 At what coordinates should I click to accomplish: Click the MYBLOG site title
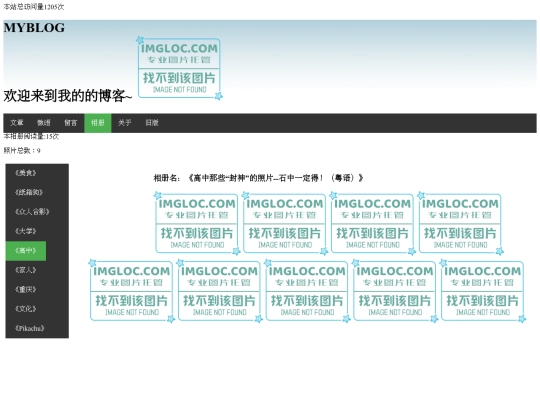tap(34, 28)
